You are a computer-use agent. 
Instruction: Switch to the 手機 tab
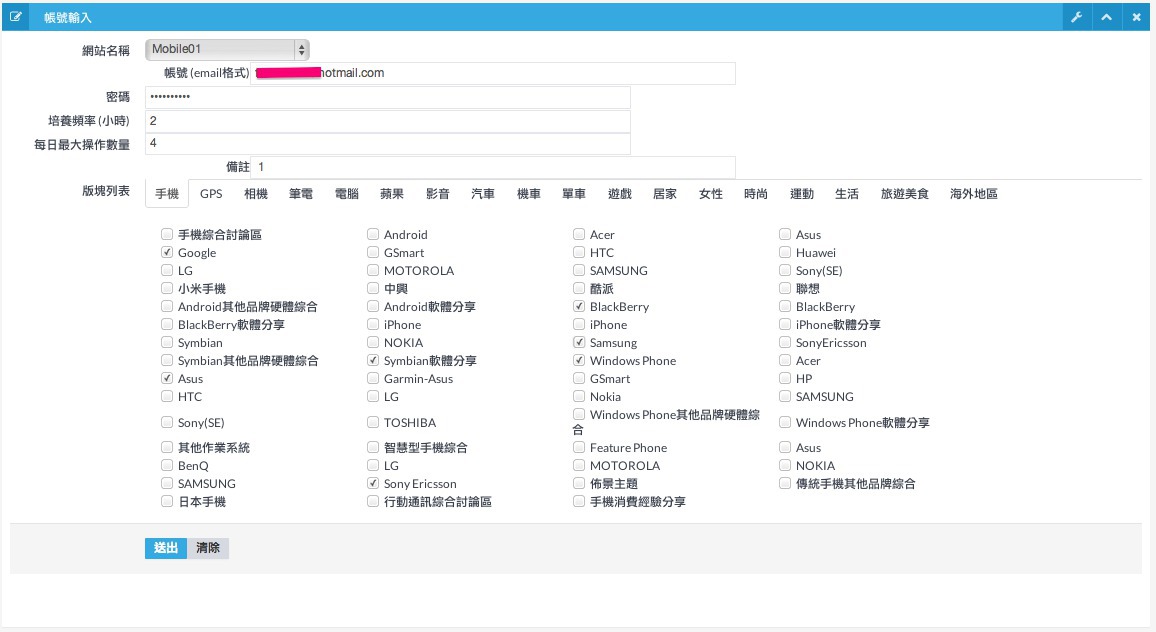click(x=167, y=194)
